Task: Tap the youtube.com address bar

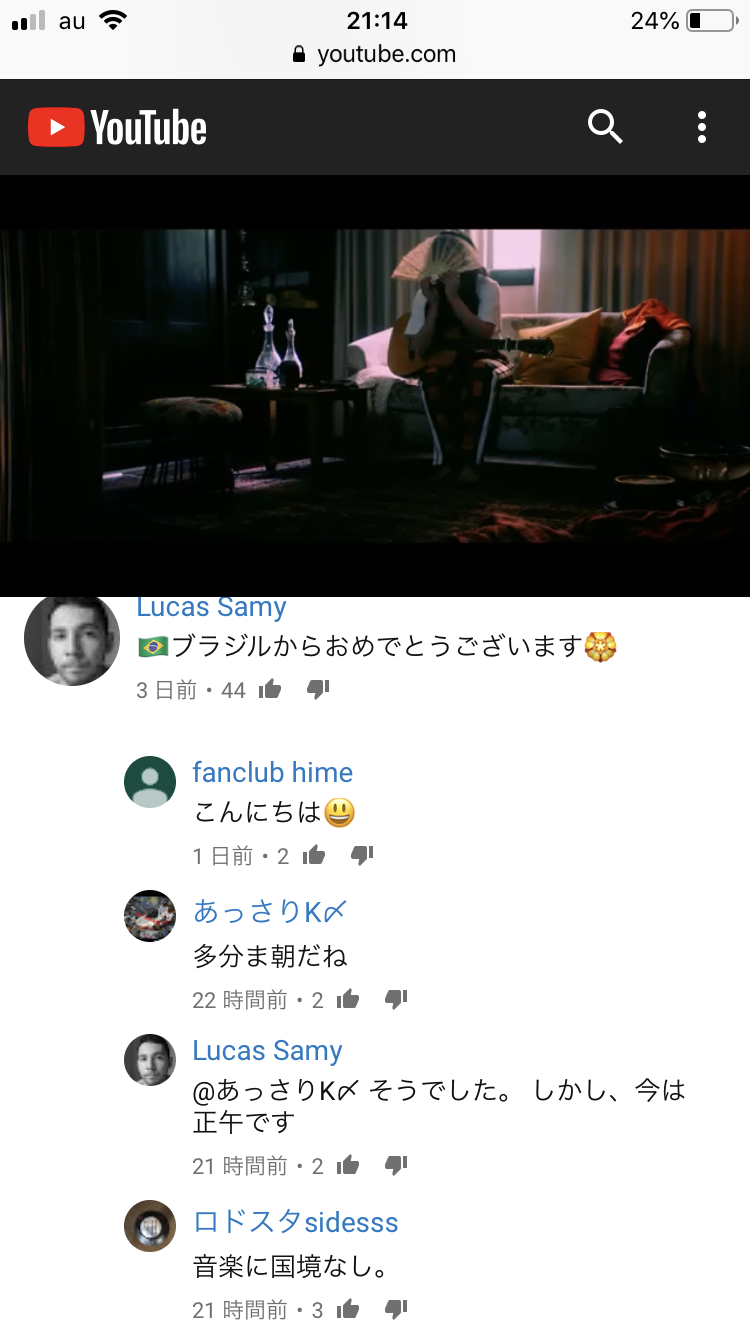Action: click(x=375, y=54)
